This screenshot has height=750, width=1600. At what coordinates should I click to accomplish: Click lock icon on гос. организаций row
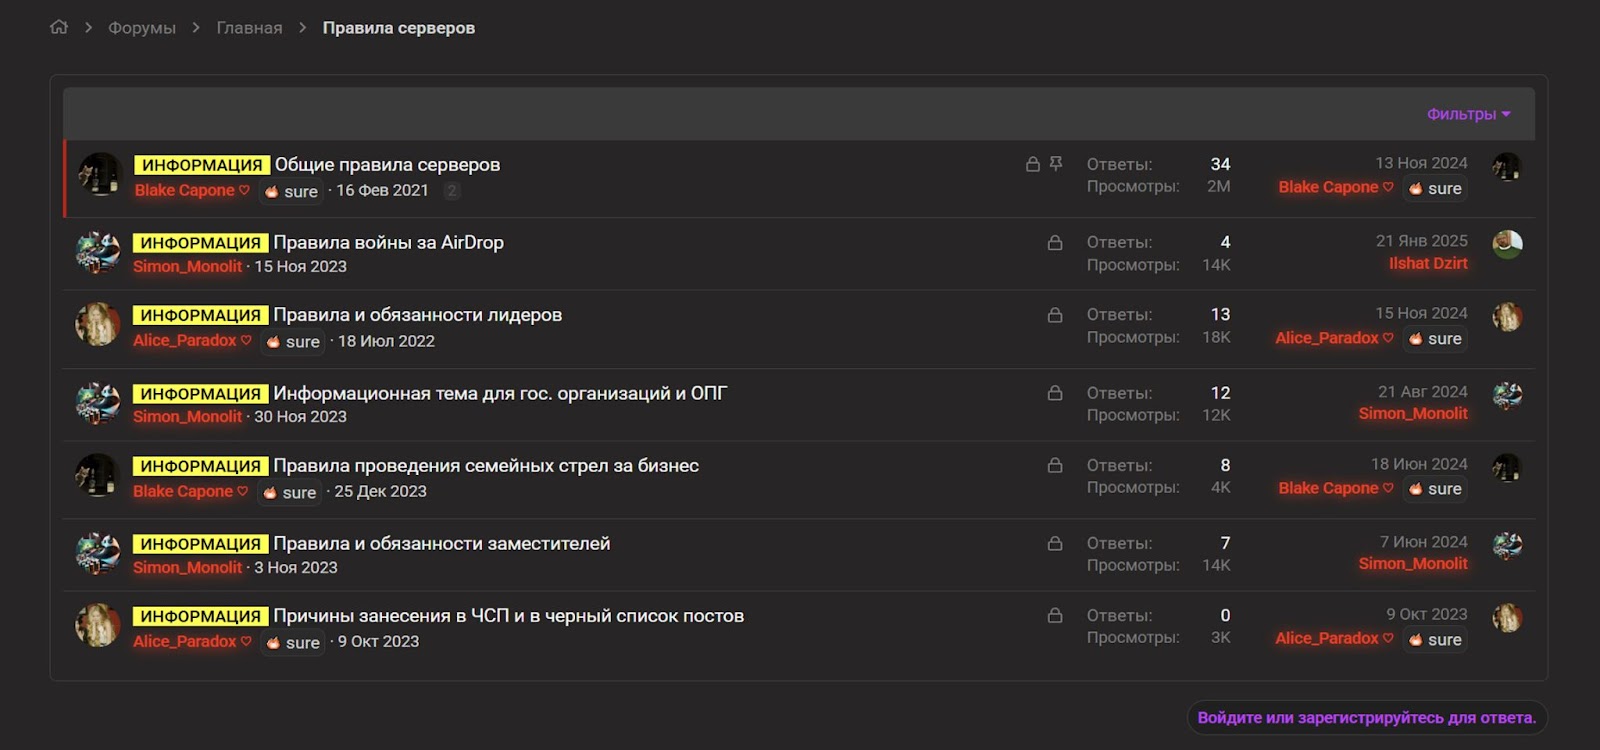click(x=1055, y=393)
